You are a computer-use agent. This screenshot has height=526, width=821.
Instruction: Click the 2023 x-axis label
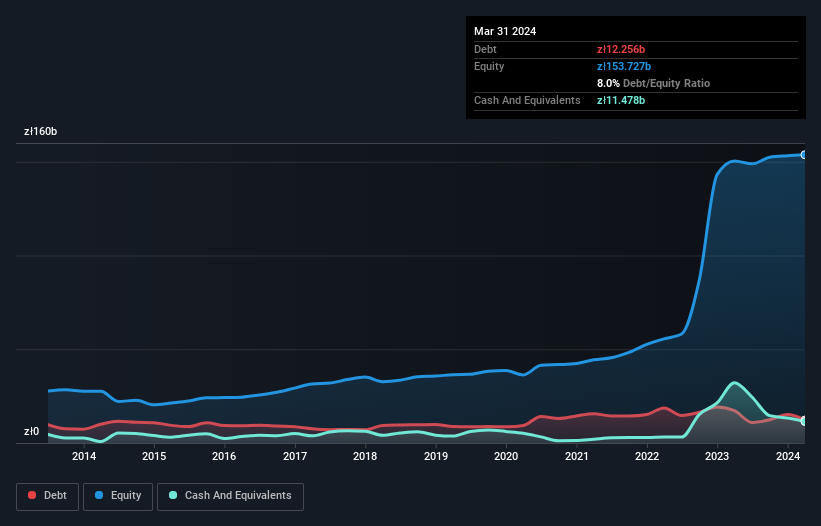(717, 456)
